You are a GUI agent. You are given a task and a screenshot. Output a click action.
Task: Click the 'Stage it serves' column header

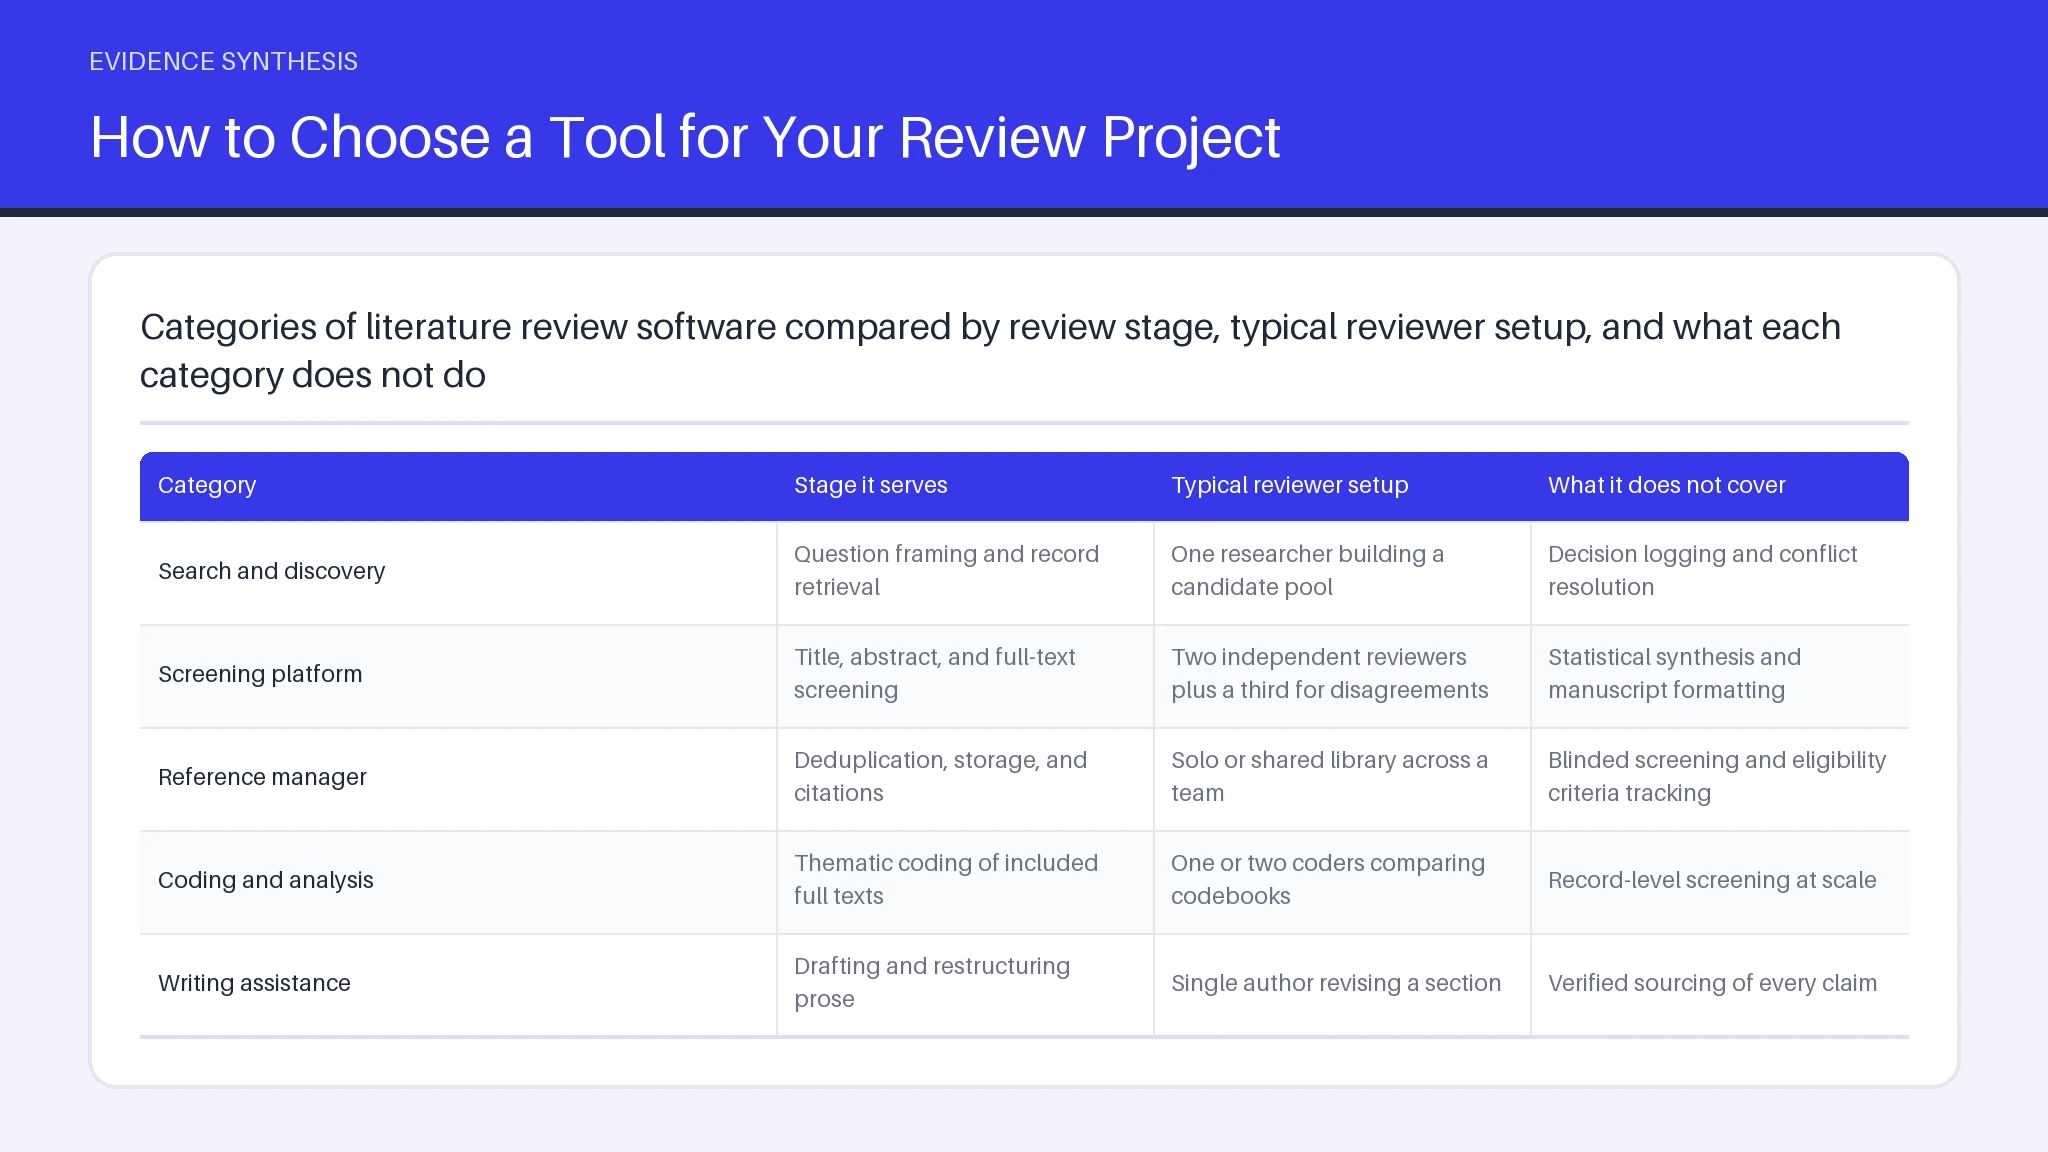coord(870,485)
